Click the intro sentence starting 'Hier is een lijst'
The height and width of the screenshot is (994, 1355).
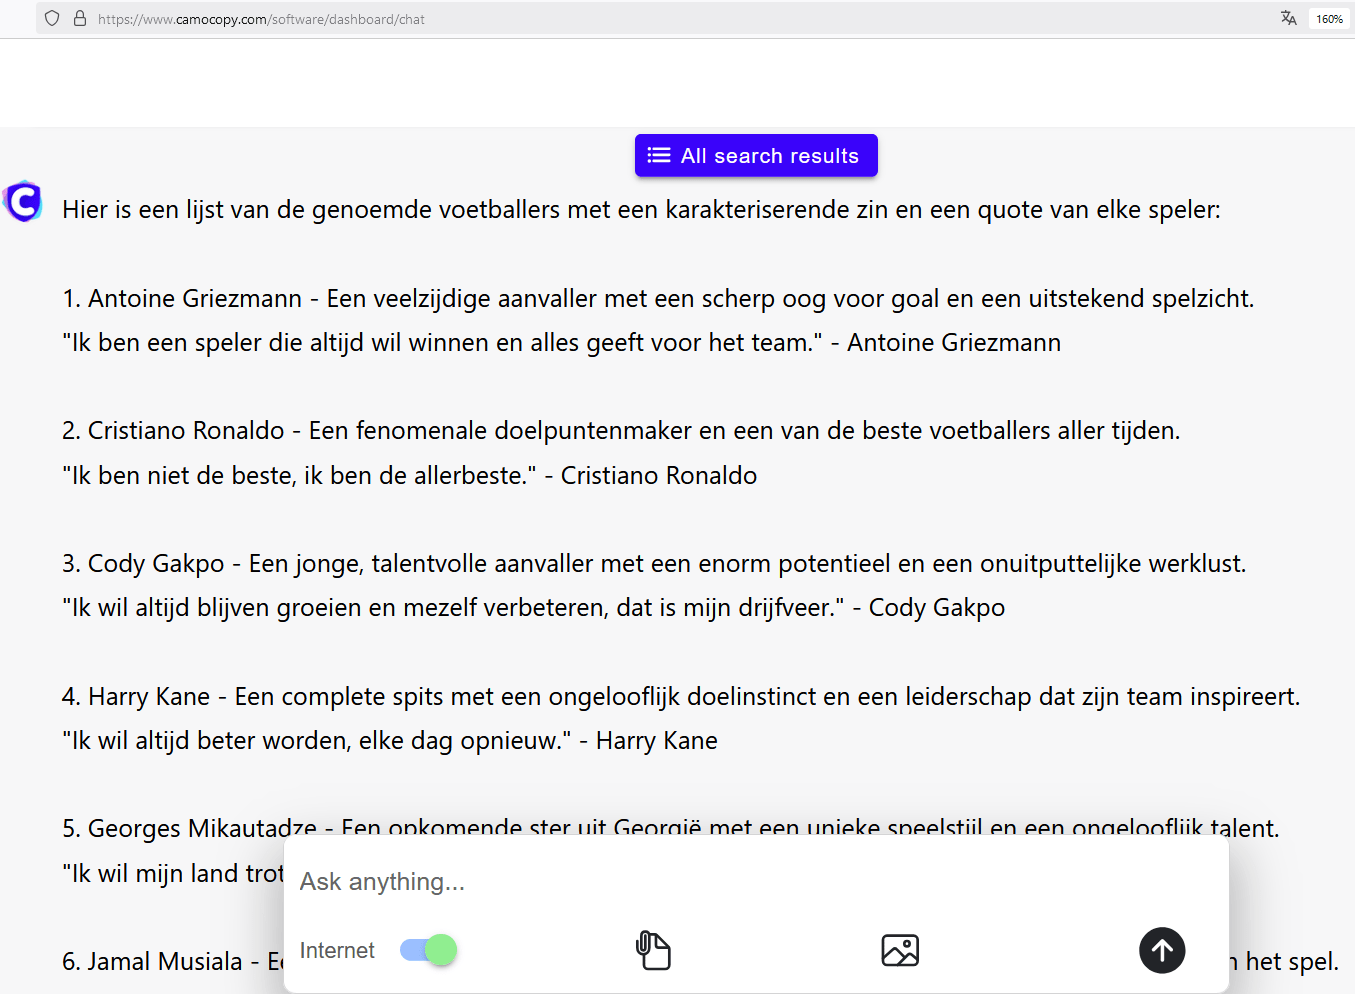(x=640, y=210)
